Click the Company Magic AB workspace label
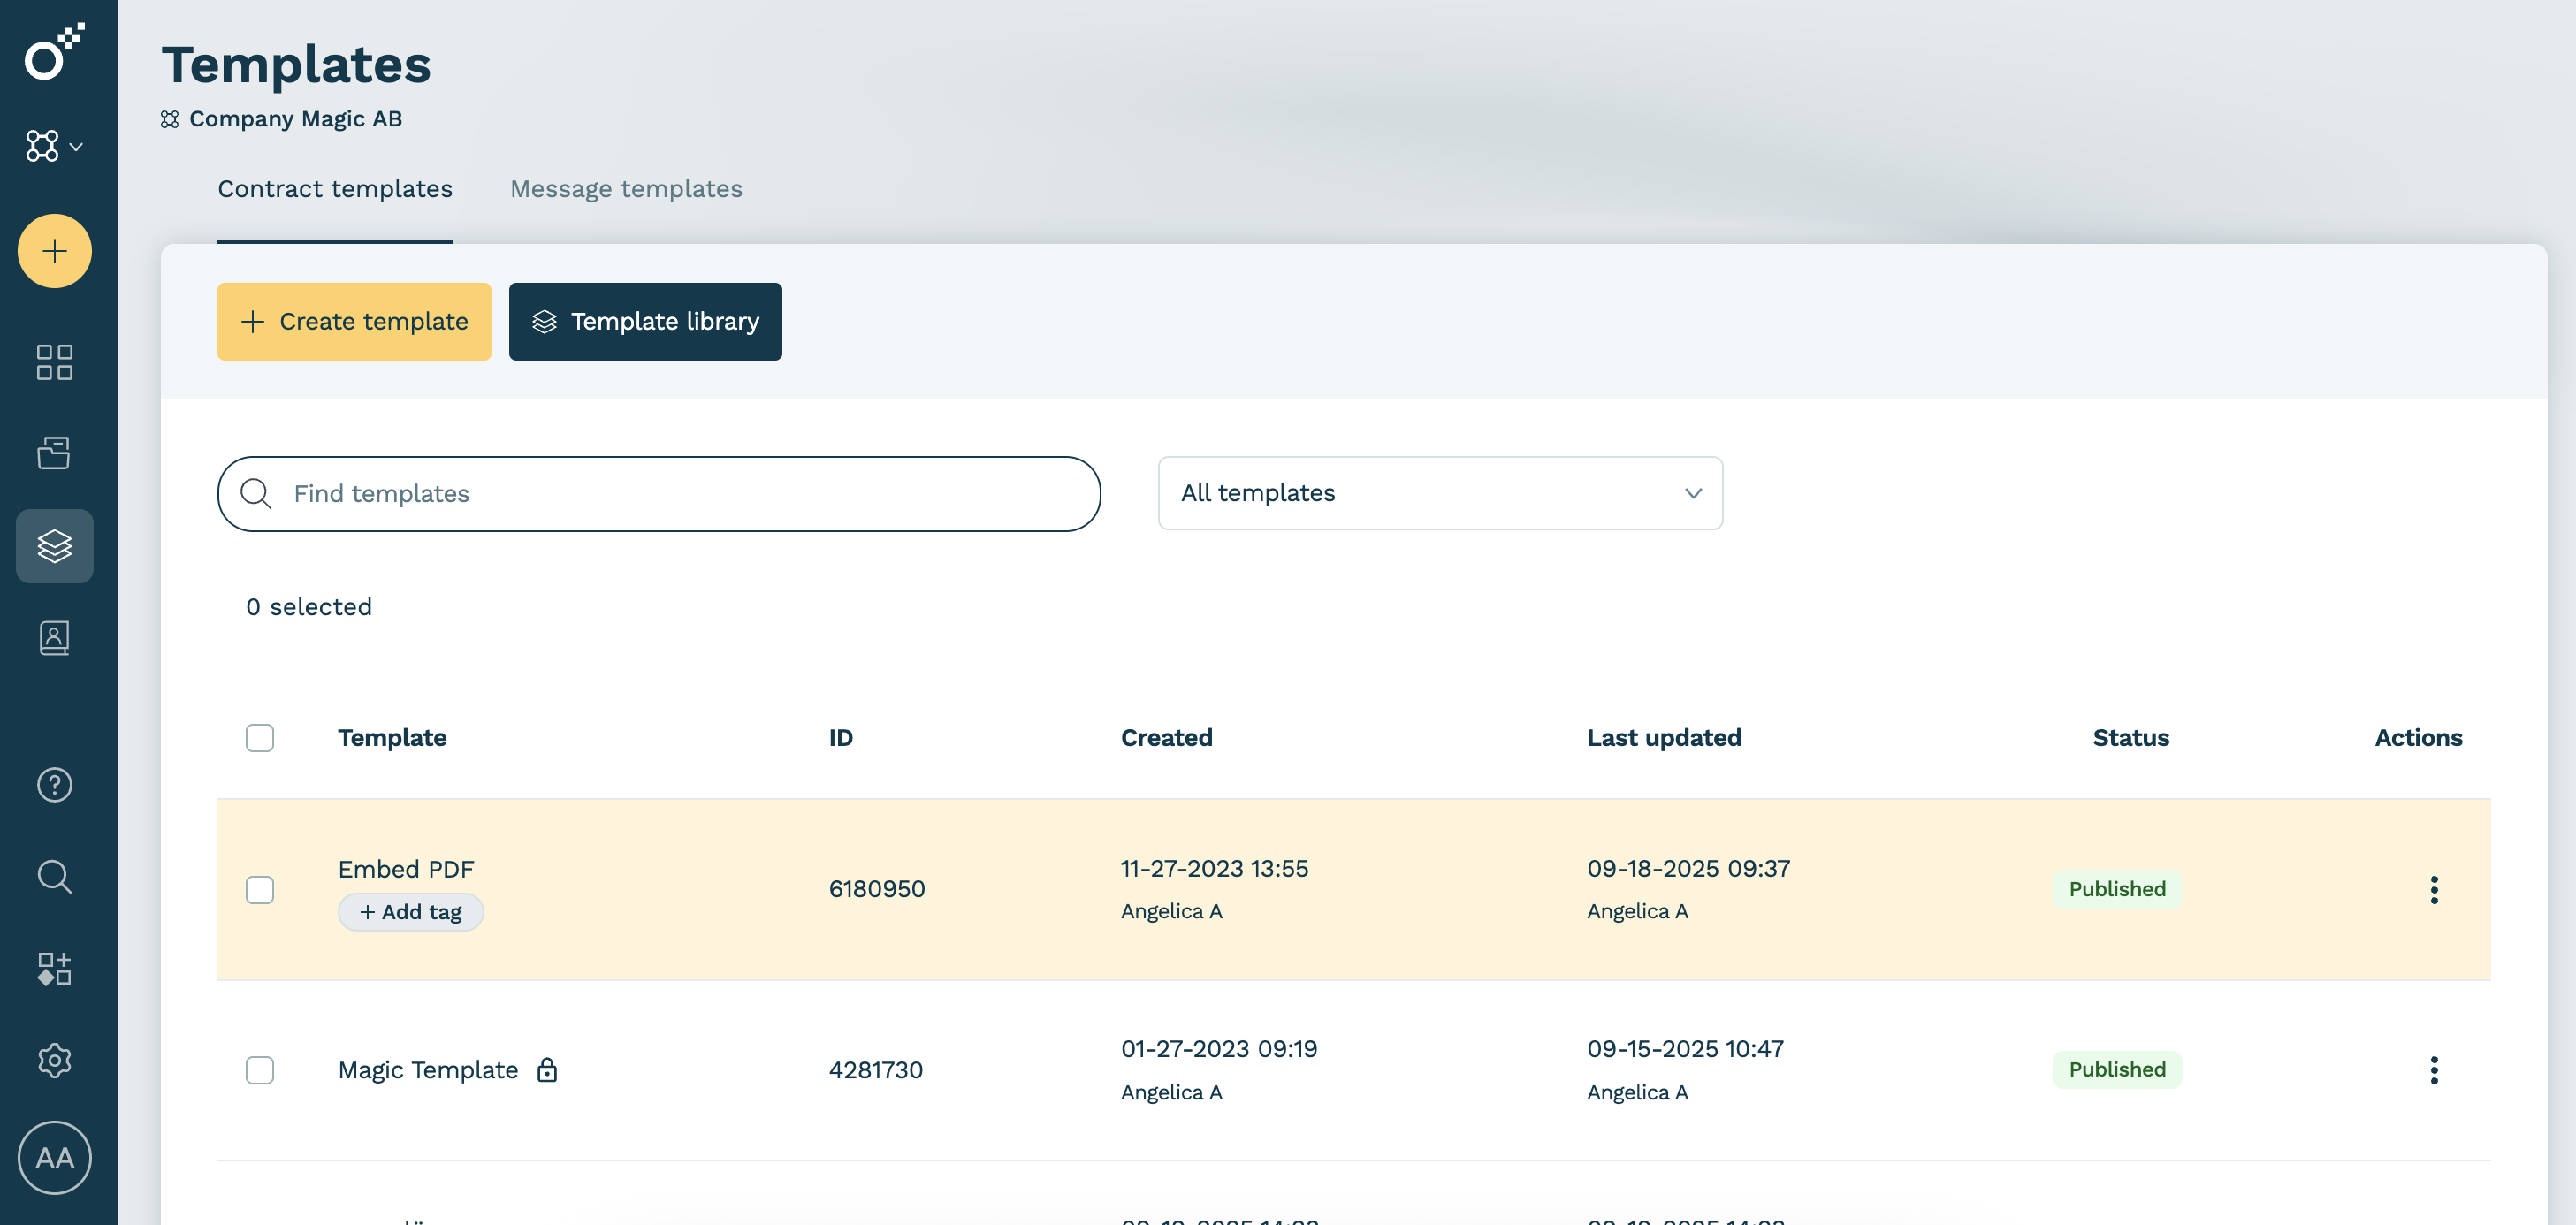Screen dimensions: 2576x1225 click(296, 119)
